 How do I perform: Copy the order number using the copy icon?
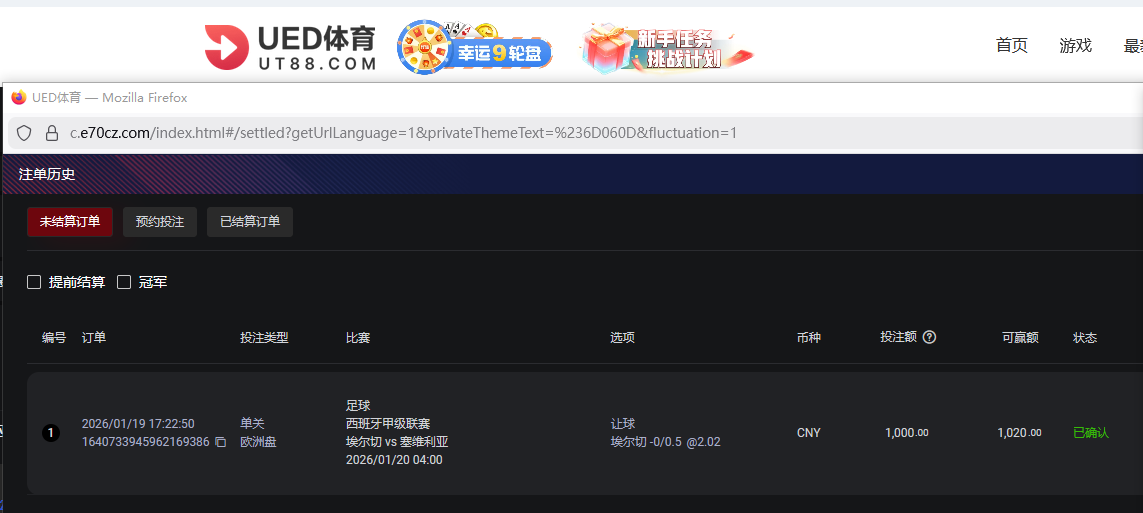[220, 442]
